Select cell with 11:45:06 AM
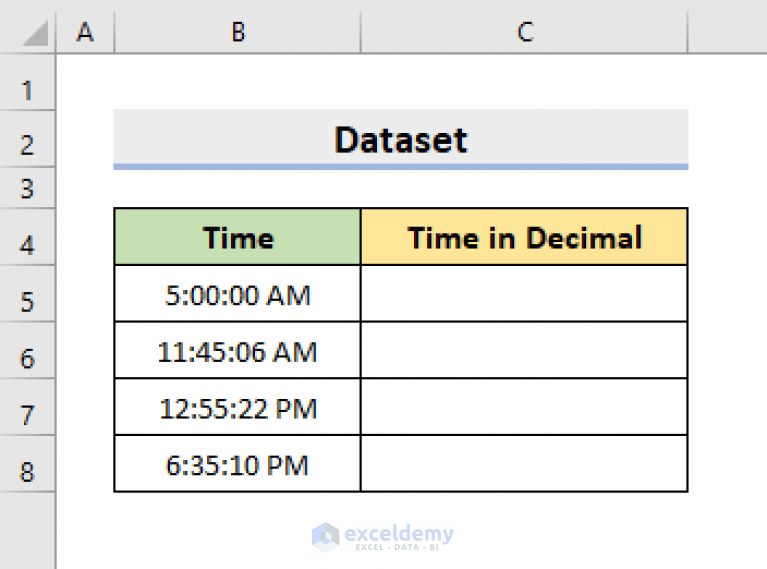Image resolution: width=767 pixels, height=569 pixels. (238, 351)
